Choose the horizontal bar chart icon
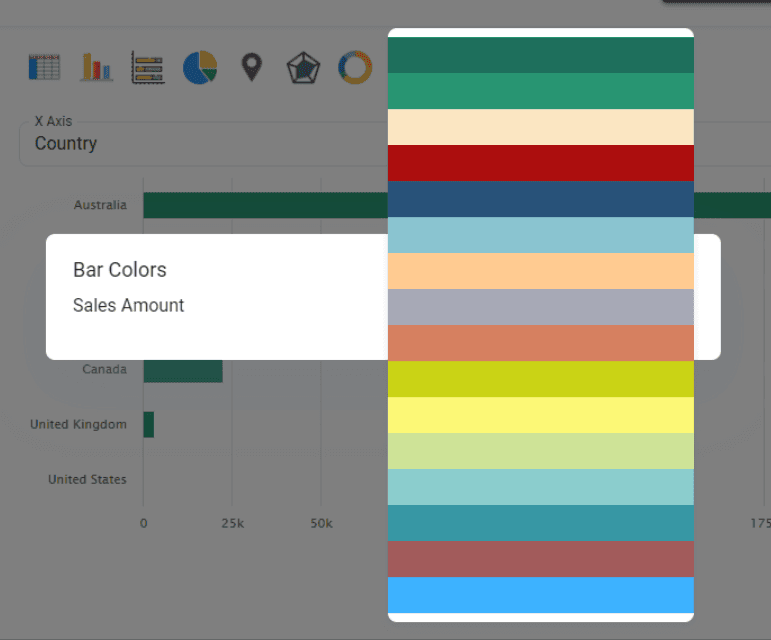This screenshot has width=771, height=640. [148, 67]
